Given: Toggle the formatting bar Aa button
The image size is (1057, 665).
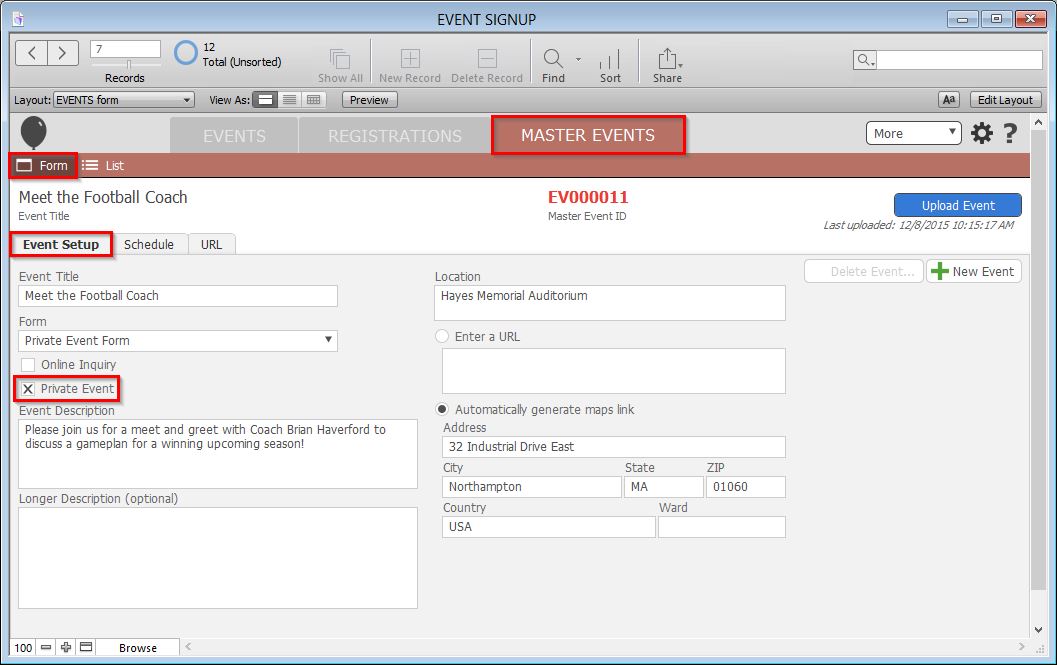Looking at the screenshot, I should pyautogui.click(x=949, y=100).
